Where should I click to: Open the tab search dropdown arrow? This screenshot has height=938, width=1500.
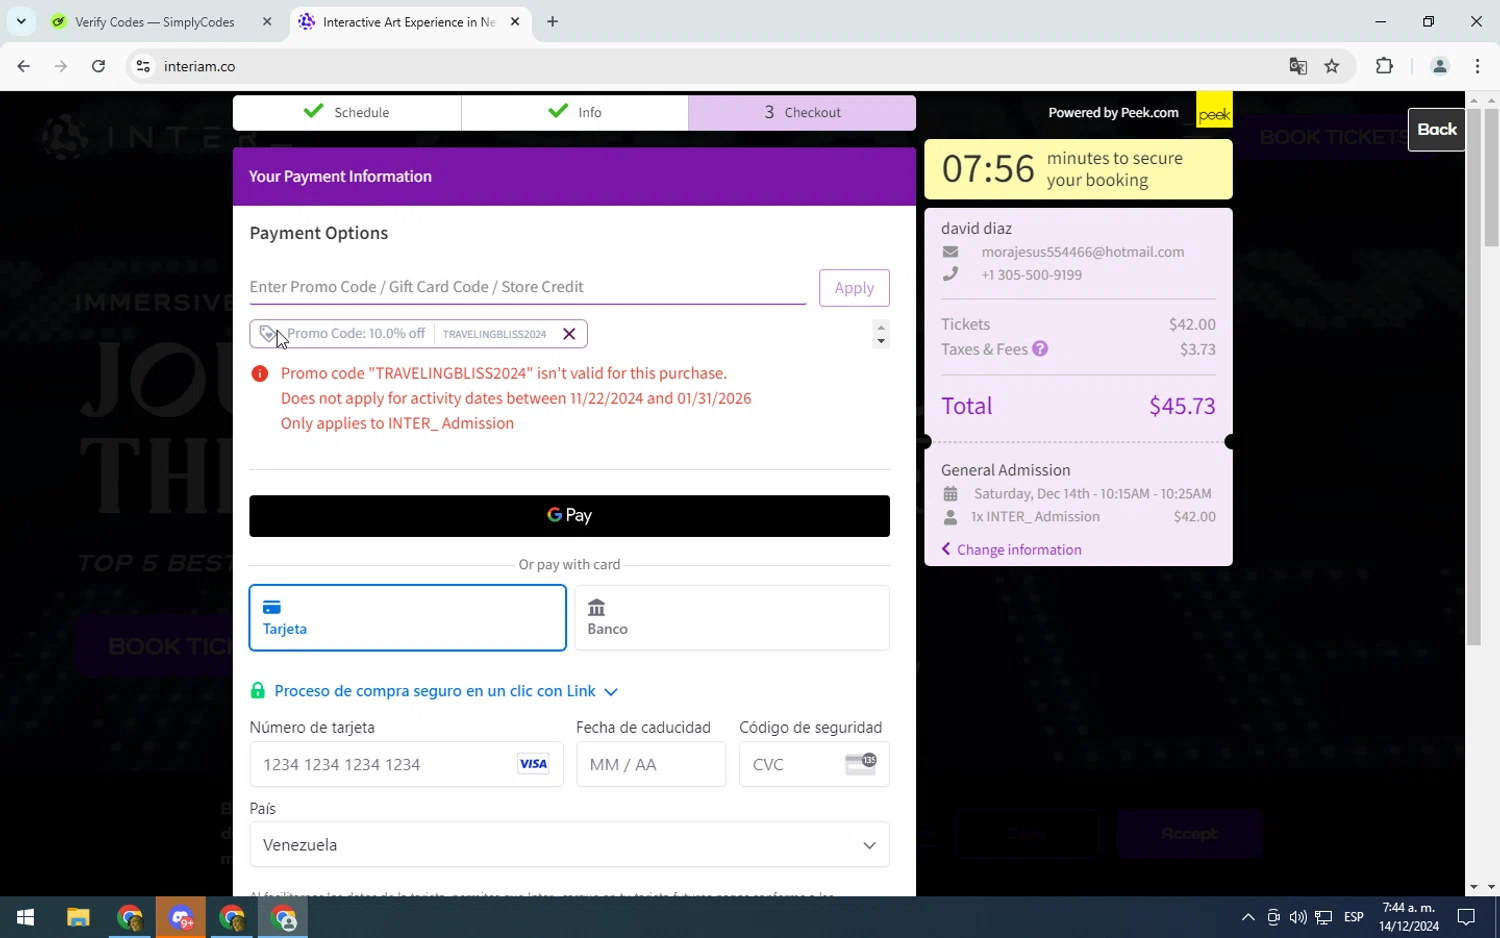21,21
